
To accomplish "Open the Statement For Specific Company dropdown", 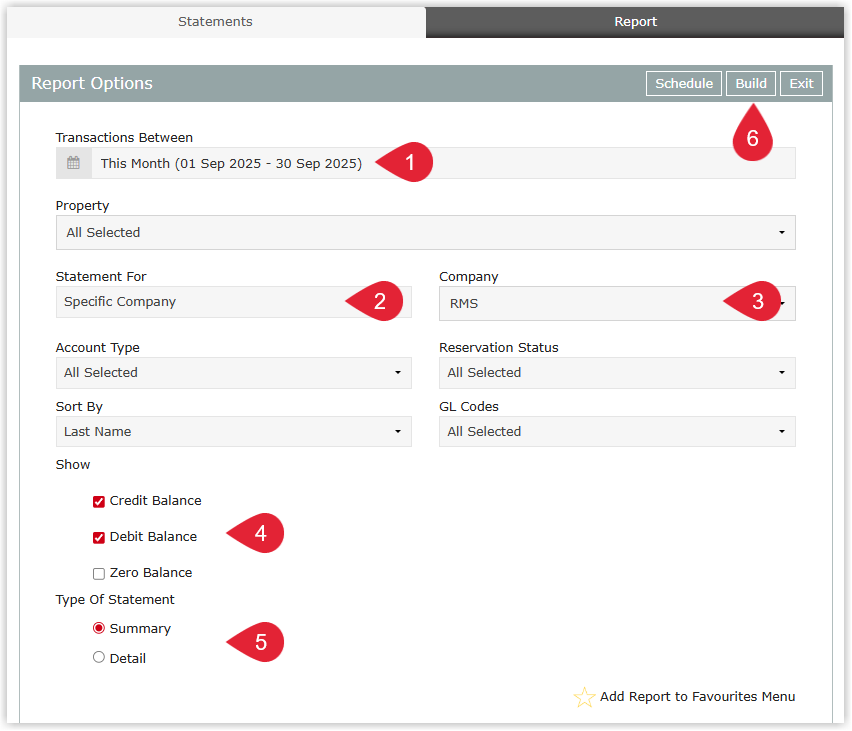I will [x=234, y=302].
